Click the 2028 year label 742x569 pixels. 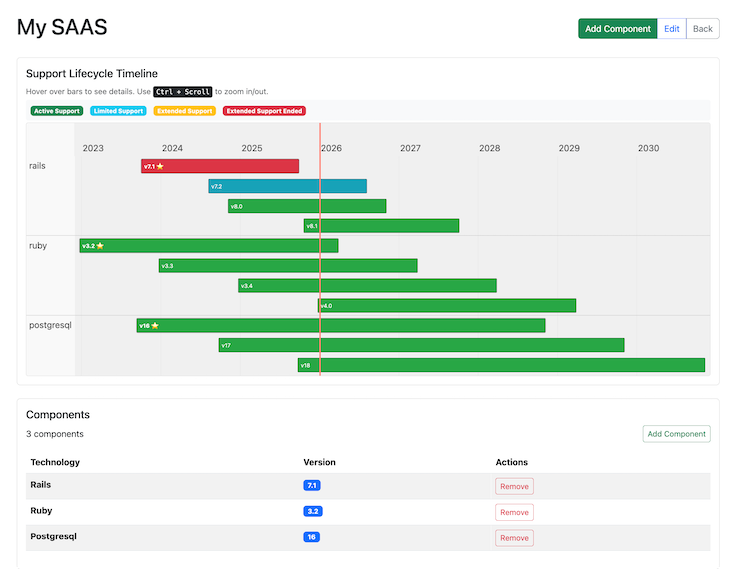pos(490,148)
